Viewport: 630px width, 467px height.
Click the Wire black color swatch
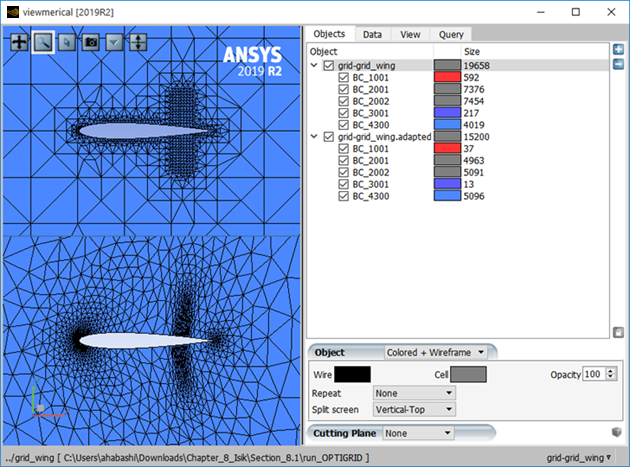coord(352,374)
